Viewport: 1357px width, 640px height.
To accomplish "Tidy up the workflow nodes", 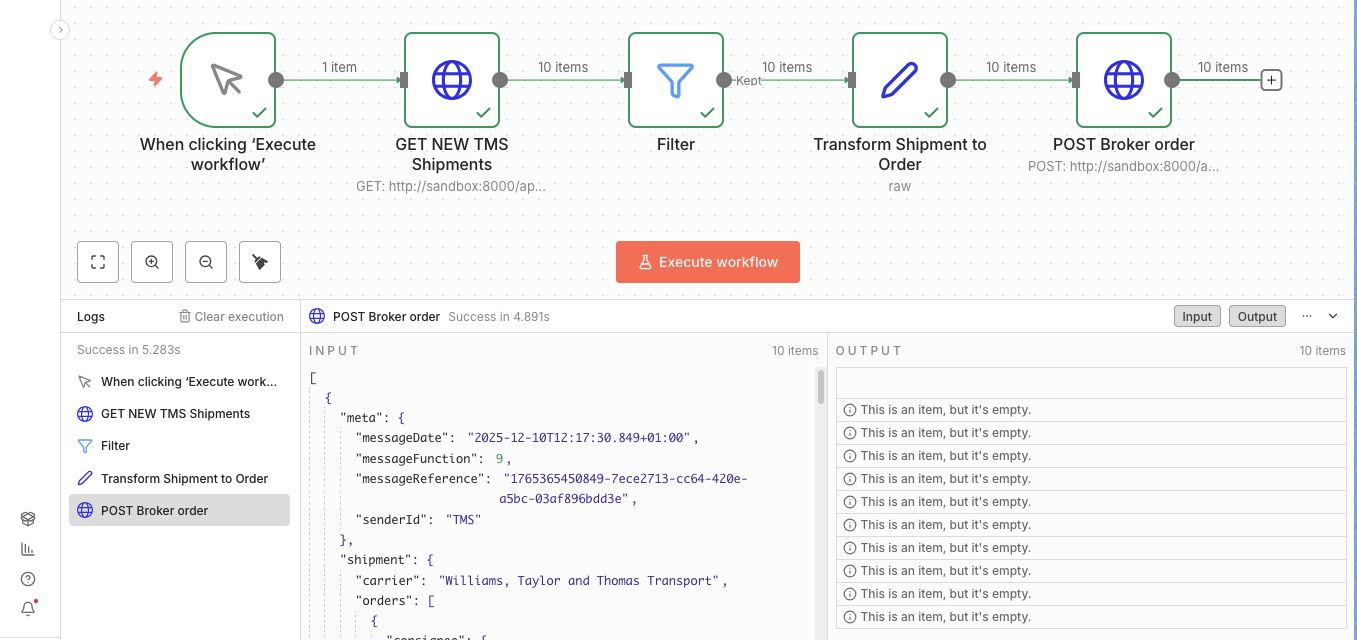I will point(260,262).
